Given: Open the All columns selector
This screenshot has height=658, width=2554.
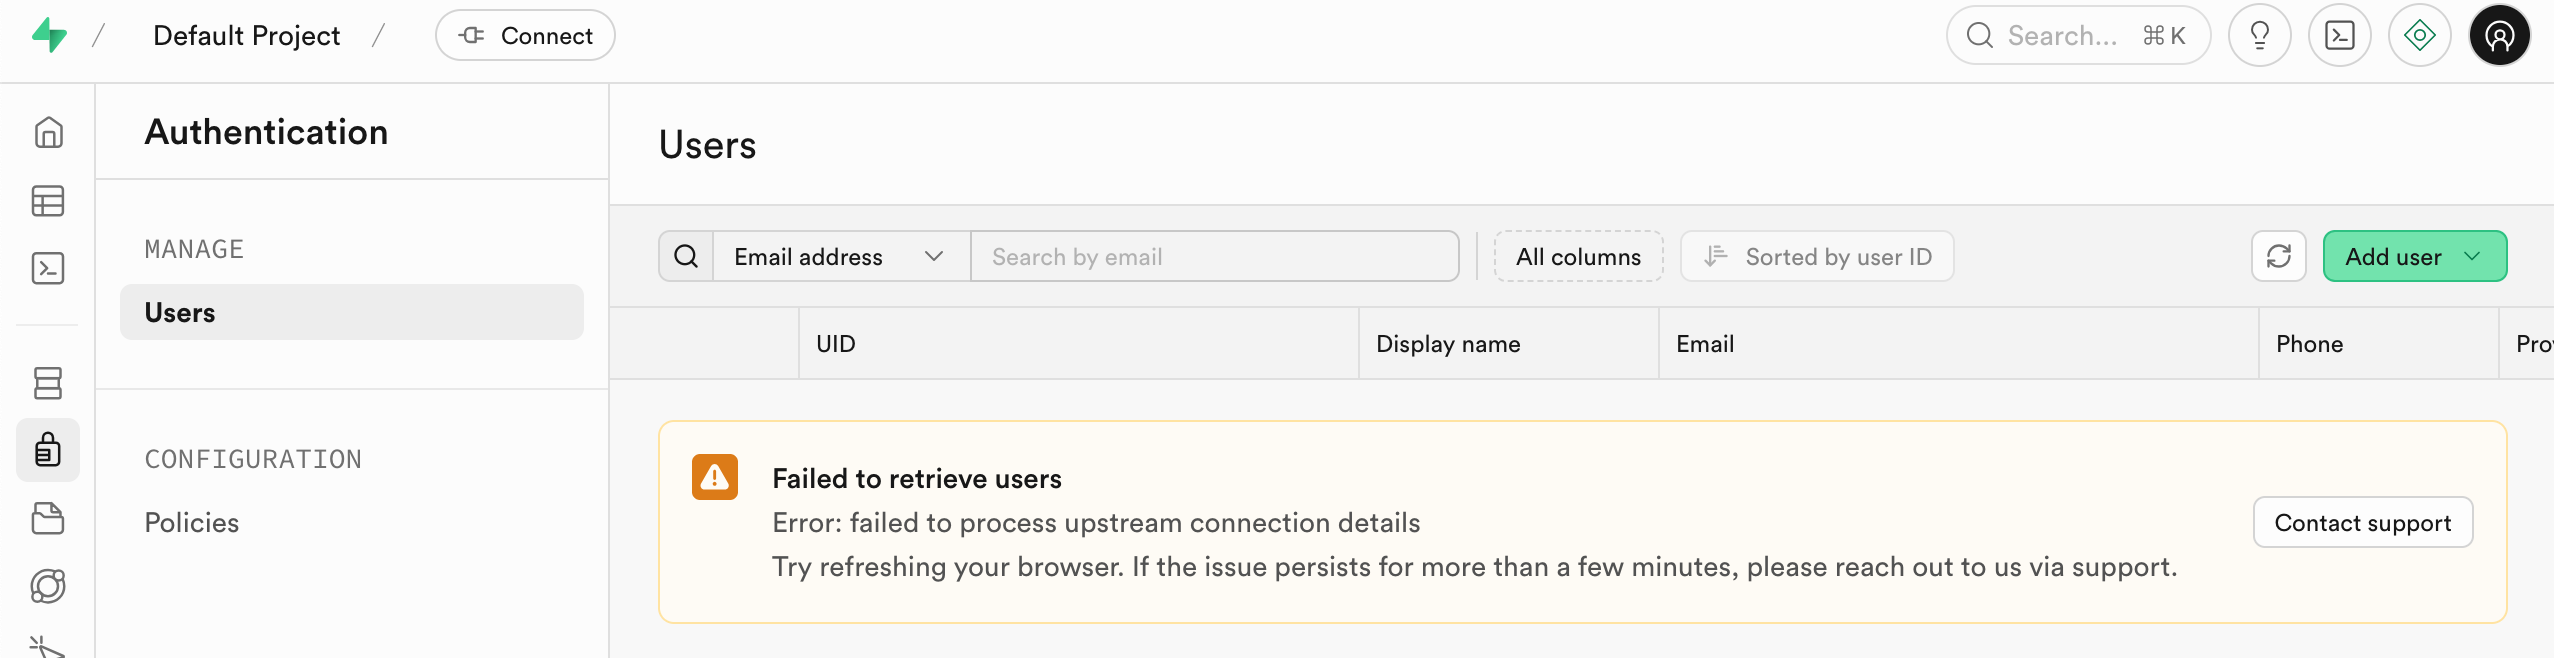Looking at the screenshot, I should (x=1578, y=257).
